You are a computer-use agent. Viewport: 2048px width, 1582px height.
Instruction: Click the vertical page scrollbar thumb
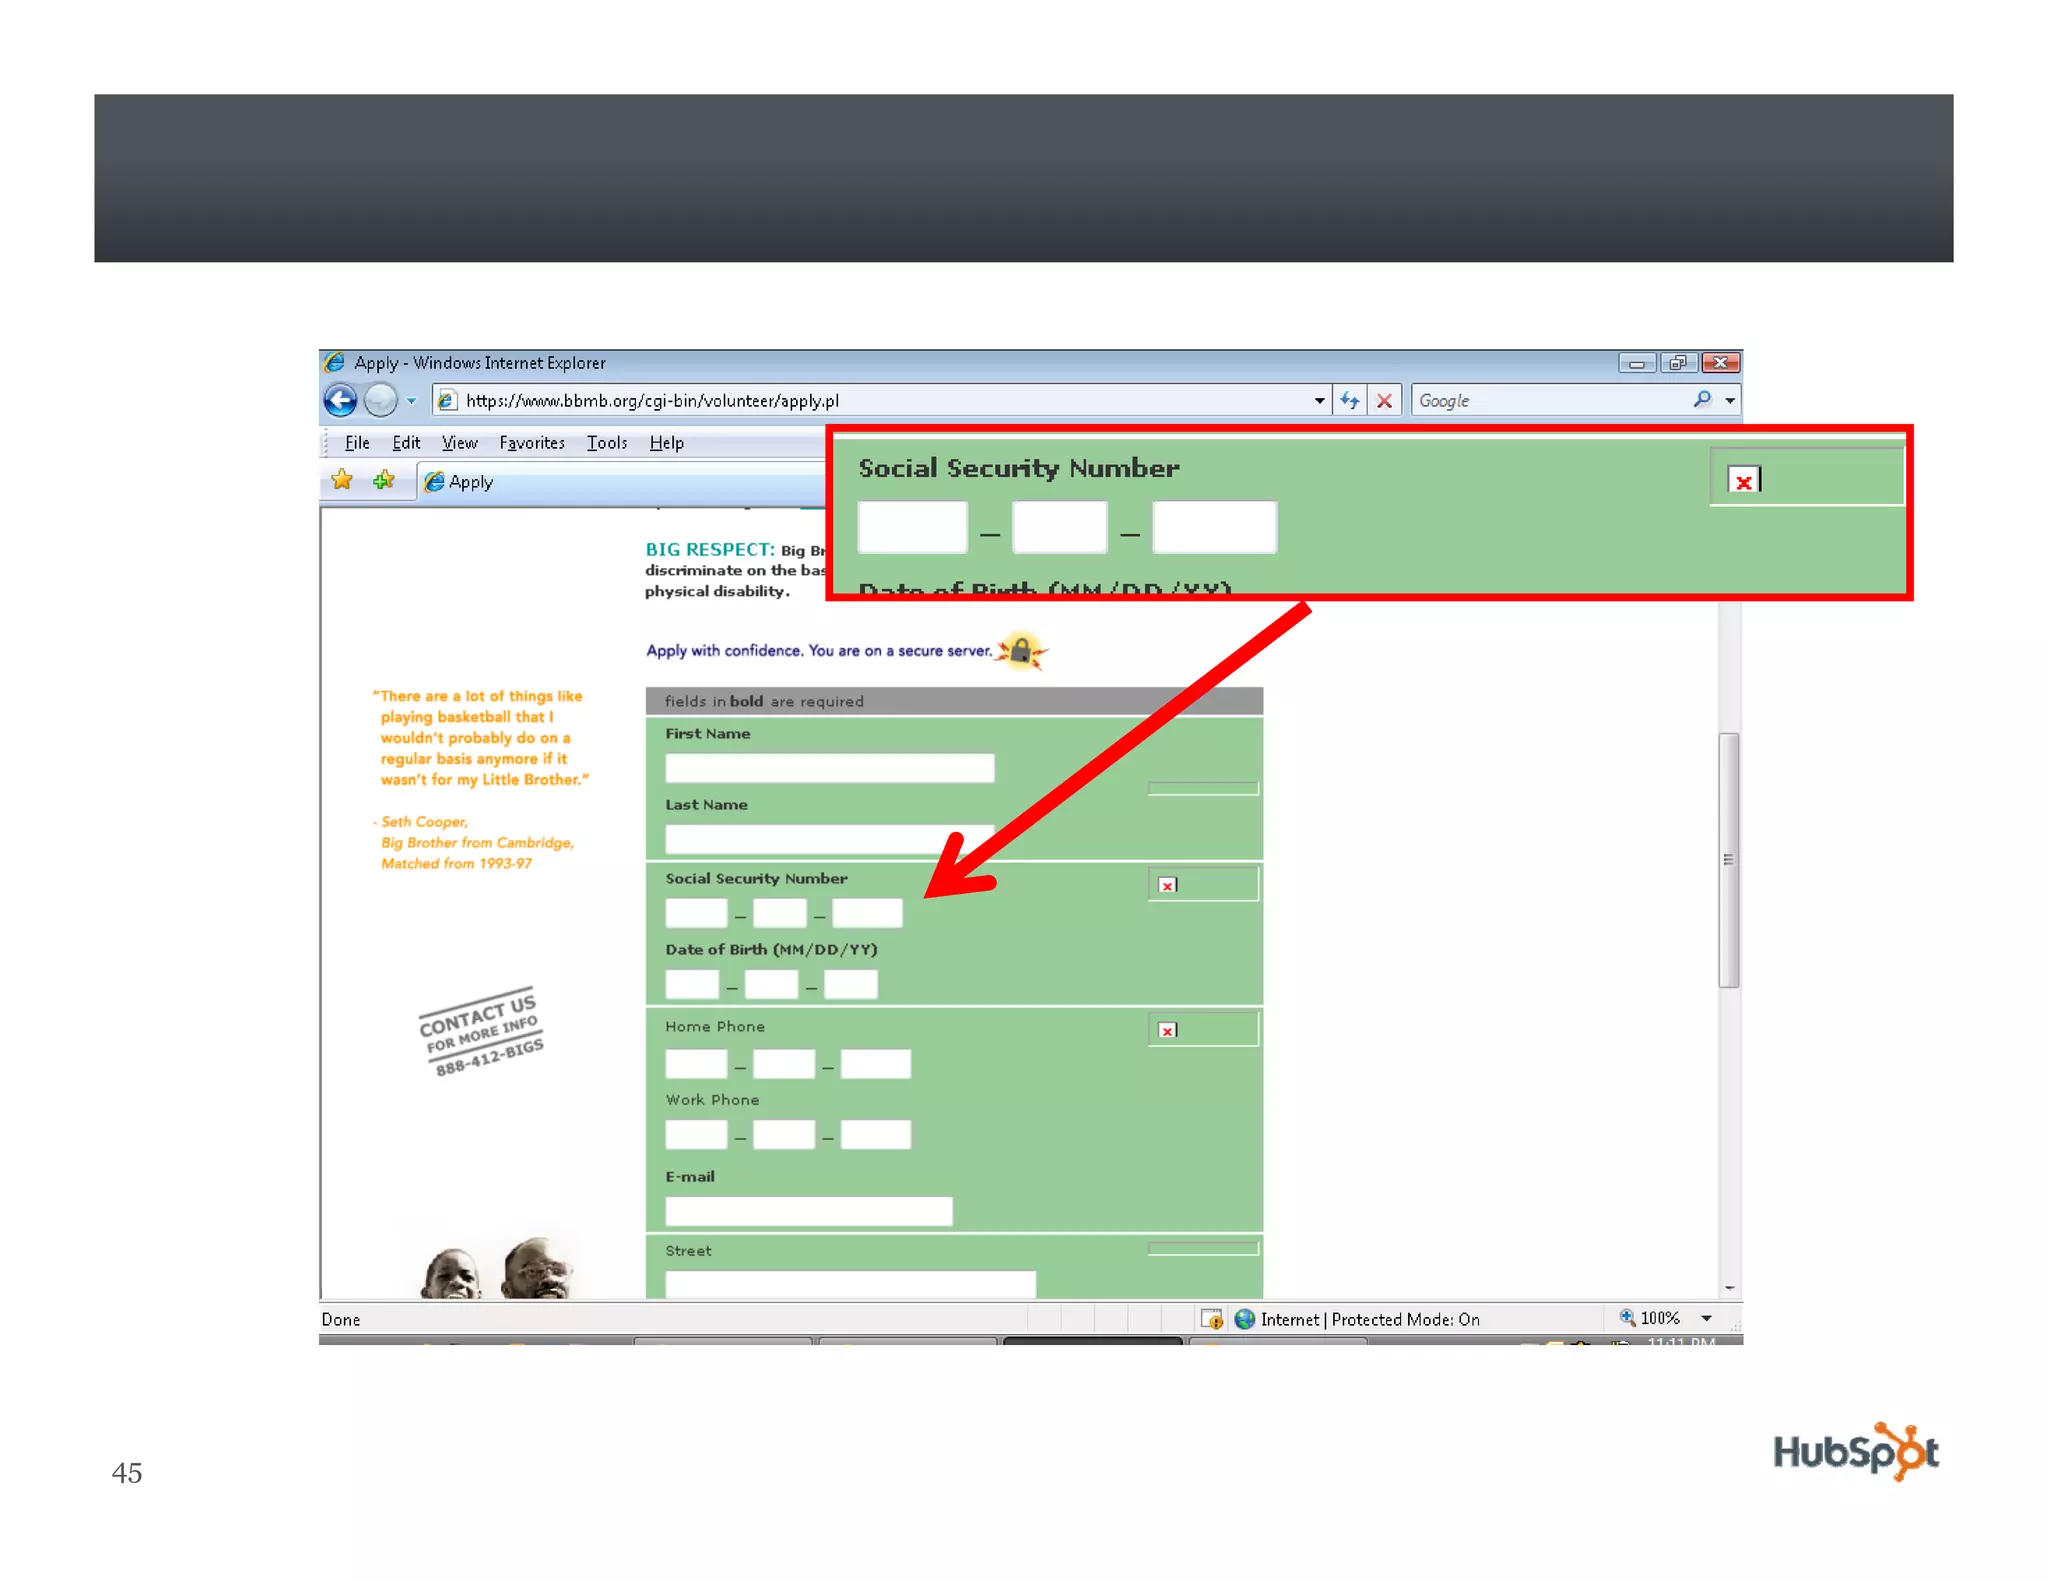[1728, 860]
